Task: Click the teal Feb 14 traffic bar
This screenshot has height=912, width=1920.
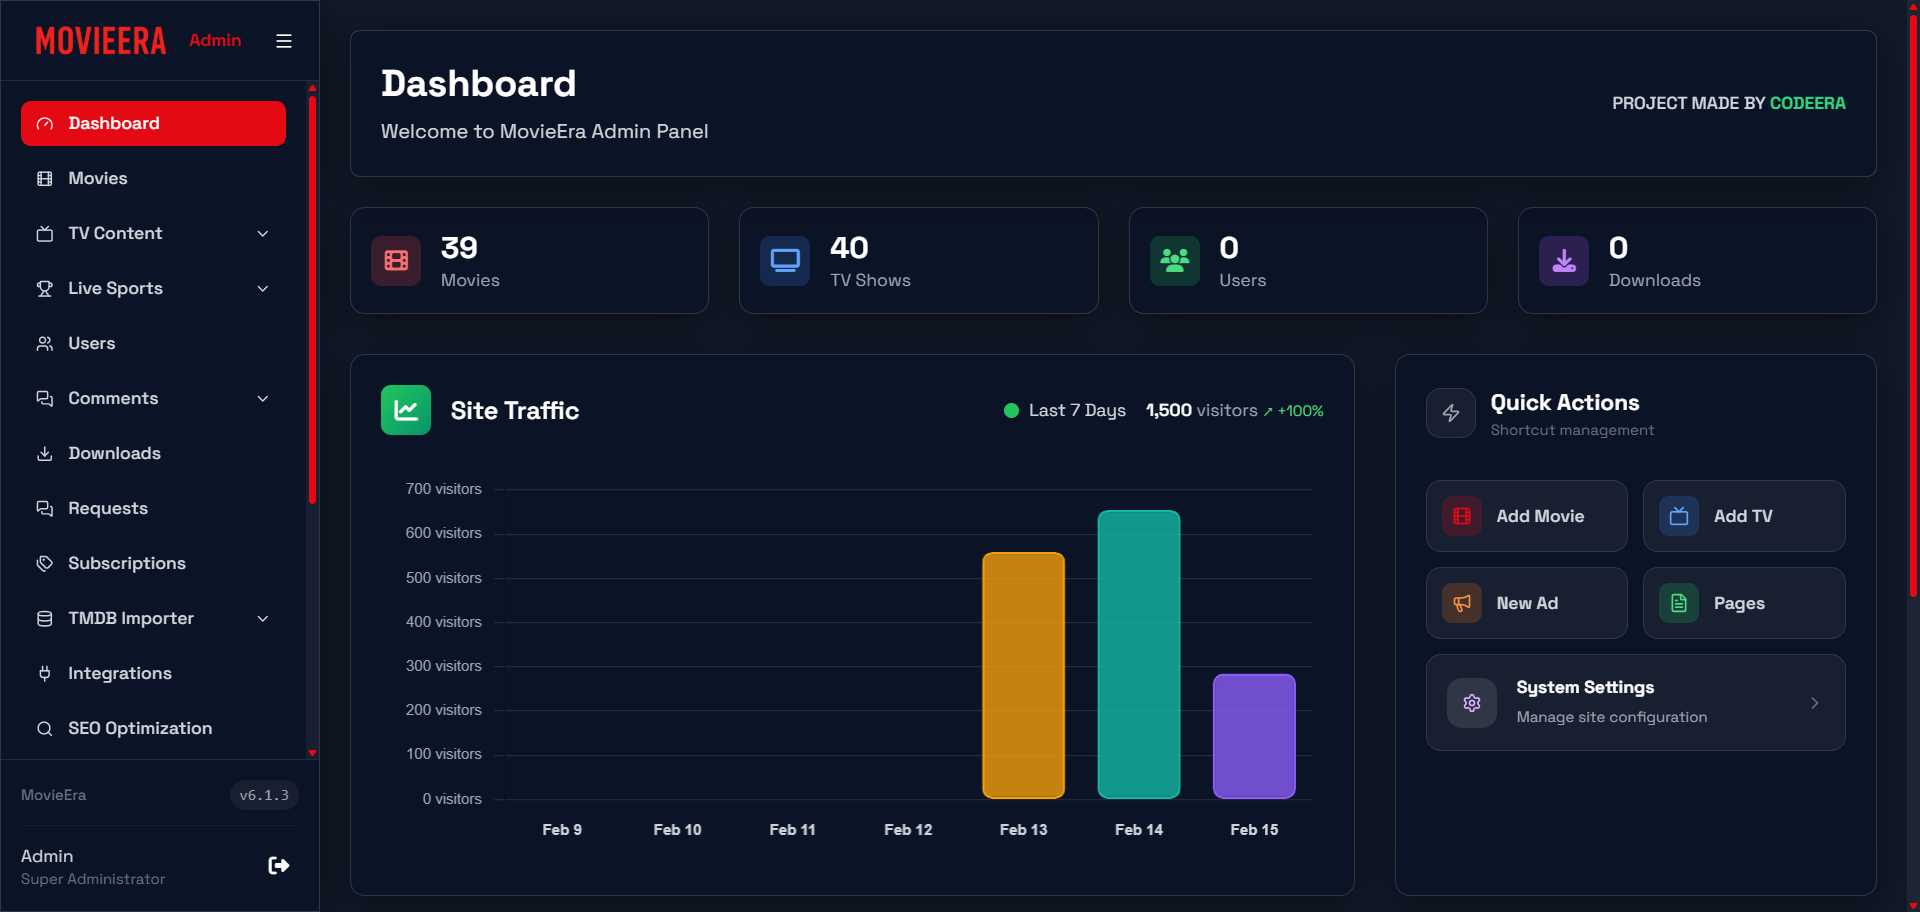Action: coord(1139,655)
